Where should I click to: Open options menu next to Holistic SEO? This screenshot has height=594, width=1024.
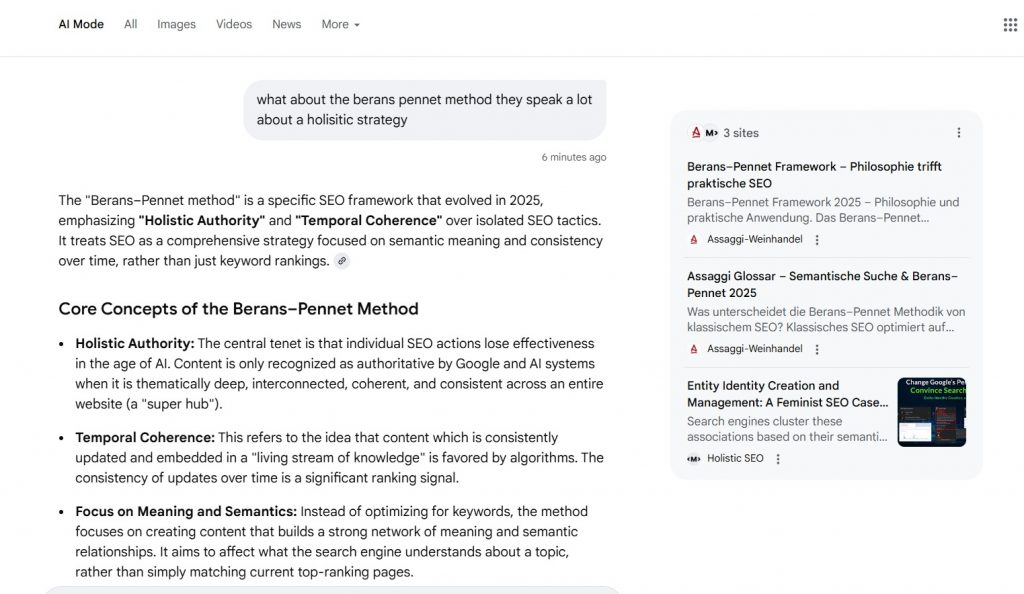[778, 459]
